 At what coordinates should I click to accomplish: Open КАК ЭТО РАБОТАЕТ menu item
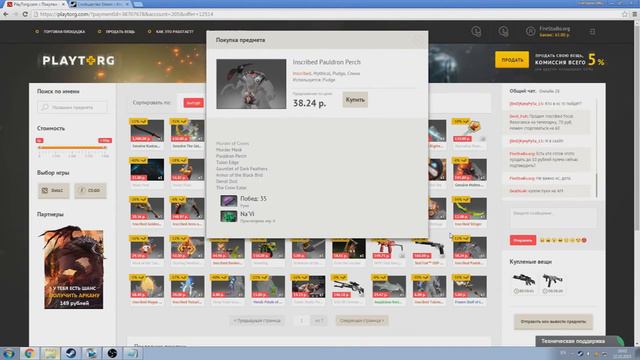(174, 31)
